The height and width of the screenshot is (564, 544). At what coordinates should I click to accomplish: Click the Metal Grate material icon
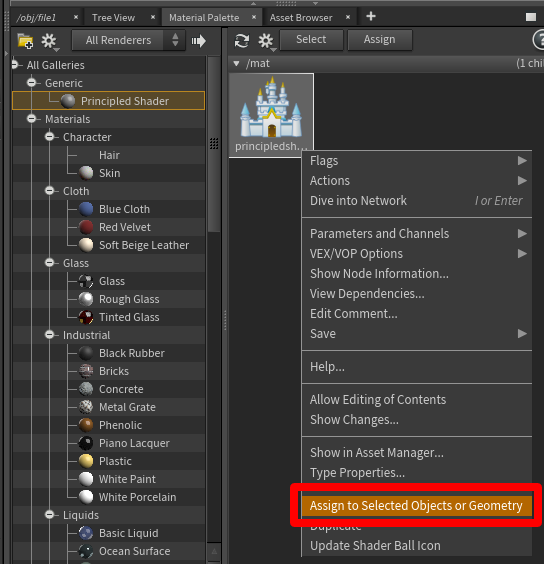pos(86,407)
